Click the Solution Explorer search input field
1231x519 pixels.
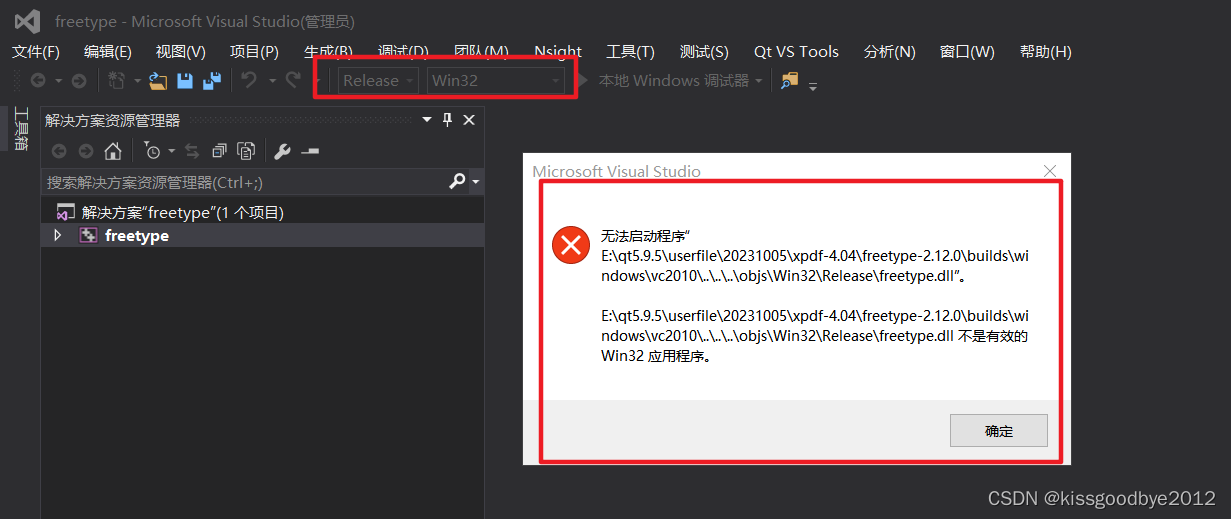[x=245, y=182]
